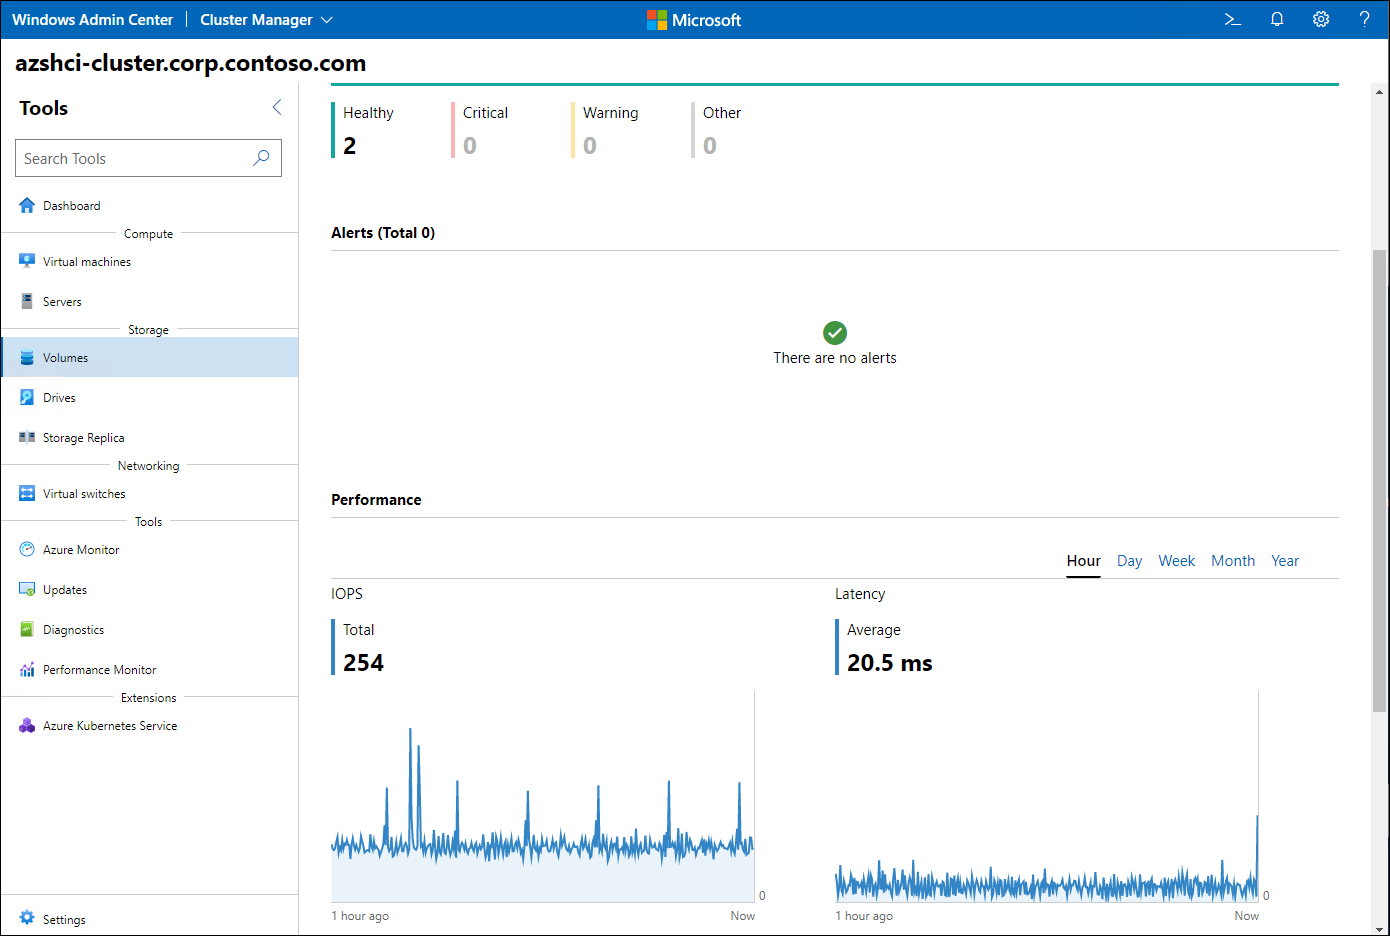Click the latency value 20.5 ms
The height and width of the screenshot is (936, 1390).
pos(890,663)
